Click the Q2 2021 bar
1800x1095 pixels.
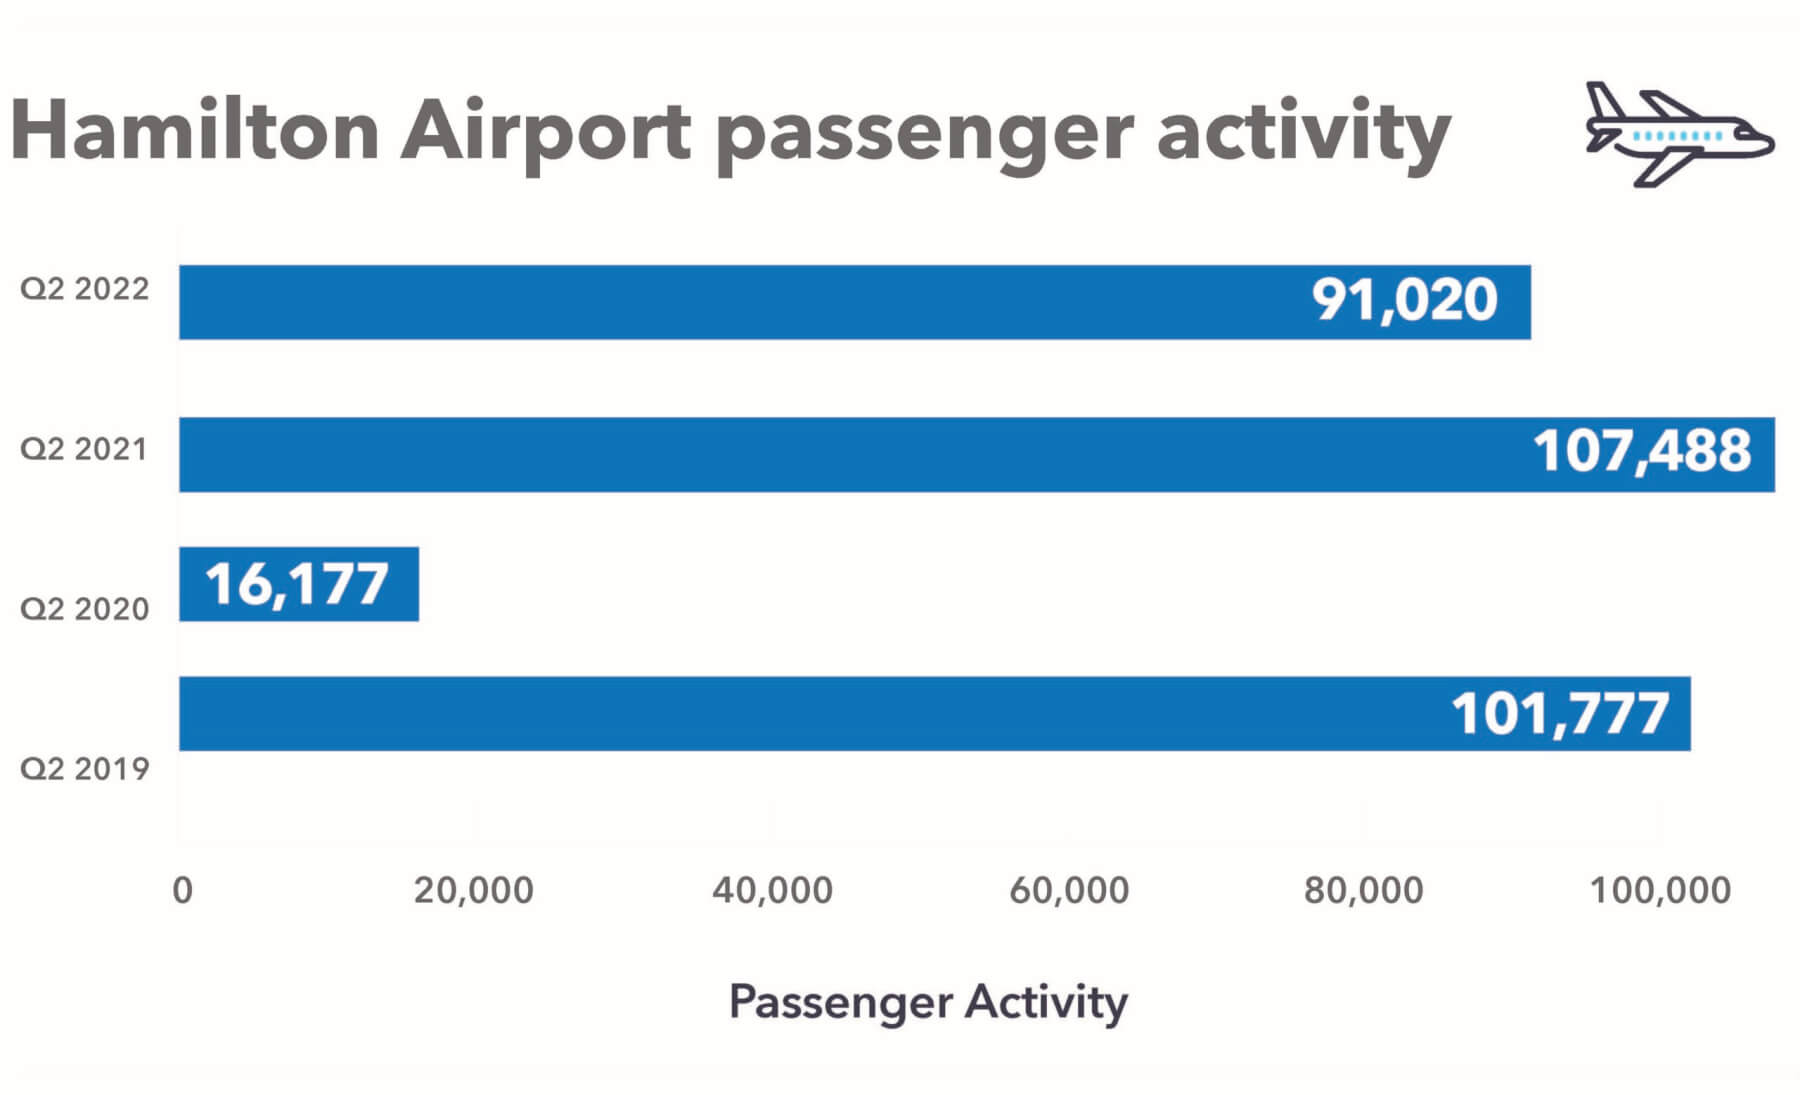pyautogui.click(x=850, y=454)
